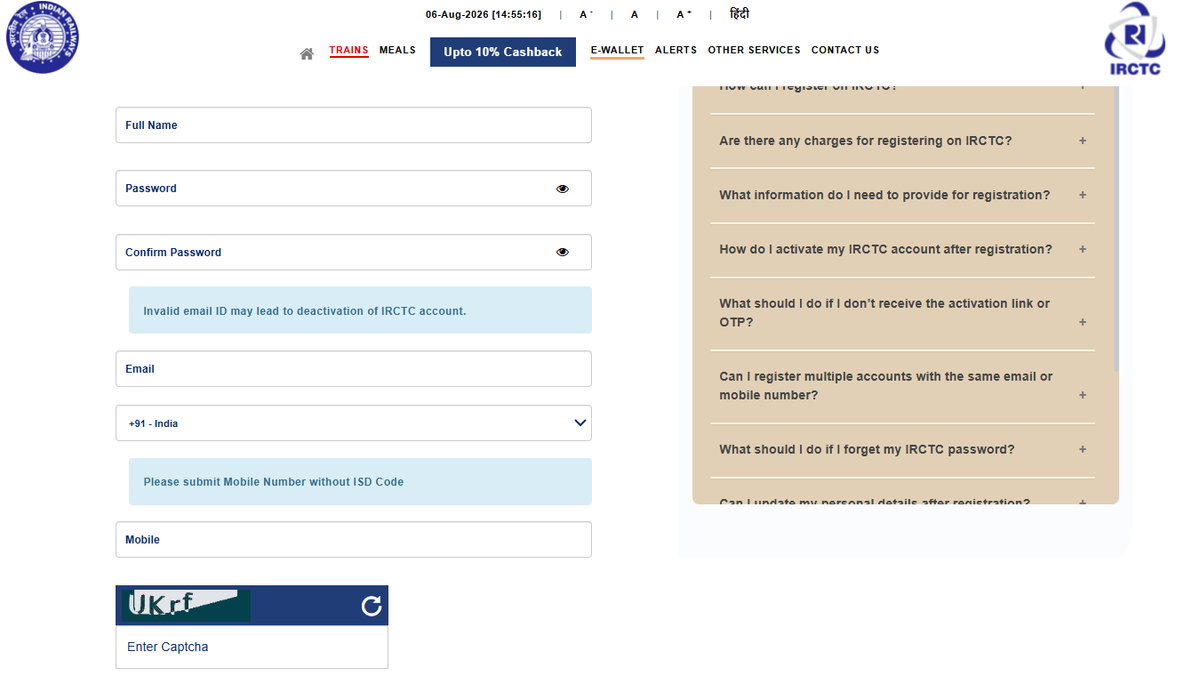The image size is (1200, 676).
Task: Click the FAQ panel scrollbar
Action: pos(1115,230)
